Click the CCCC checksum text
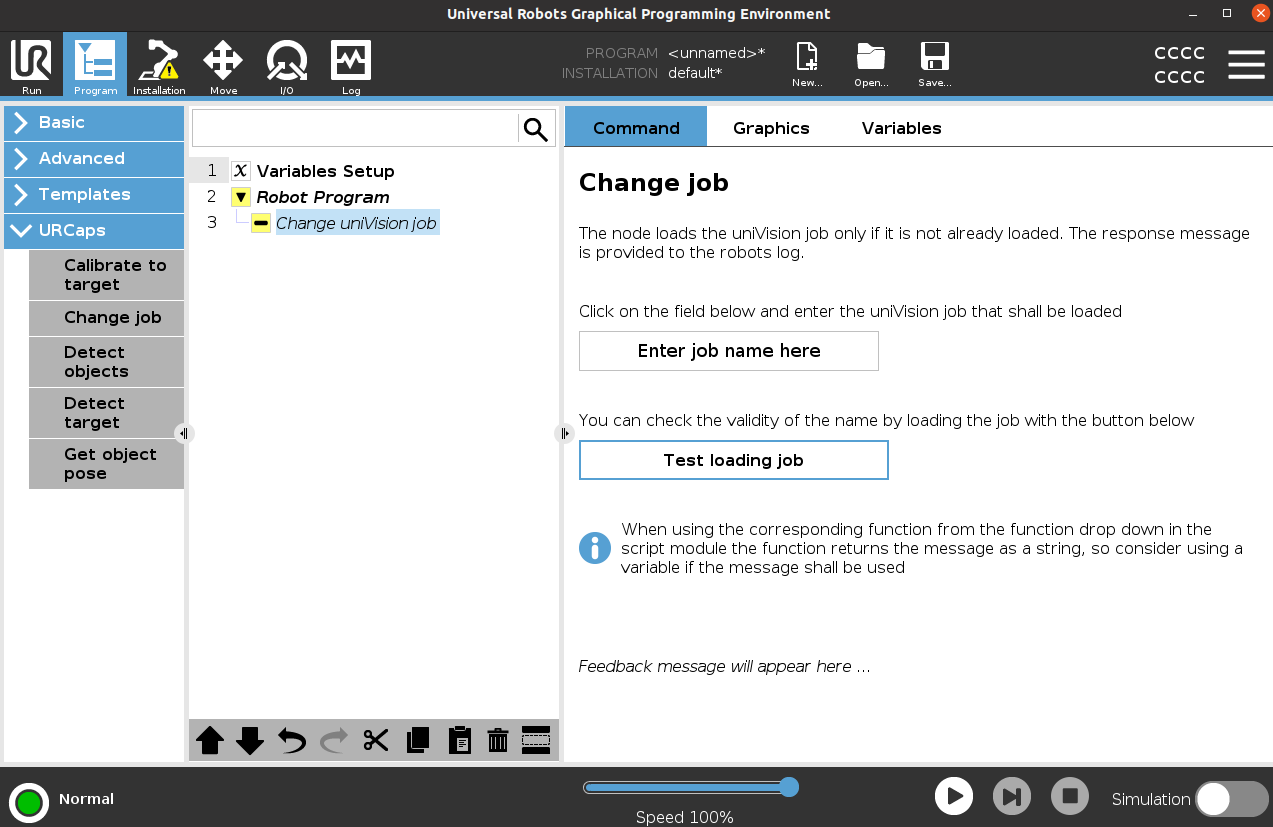 click(1179, 65)
